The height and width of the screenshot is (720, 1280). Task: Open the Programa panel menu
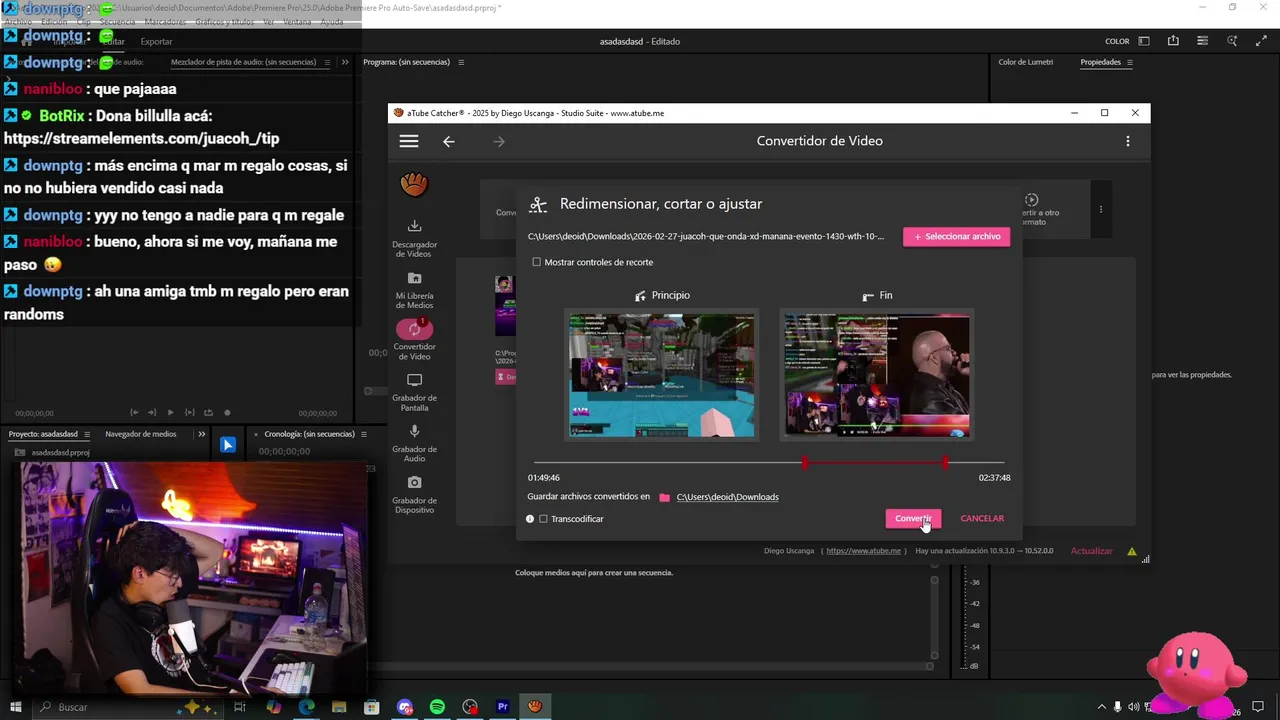coord(461,62)
